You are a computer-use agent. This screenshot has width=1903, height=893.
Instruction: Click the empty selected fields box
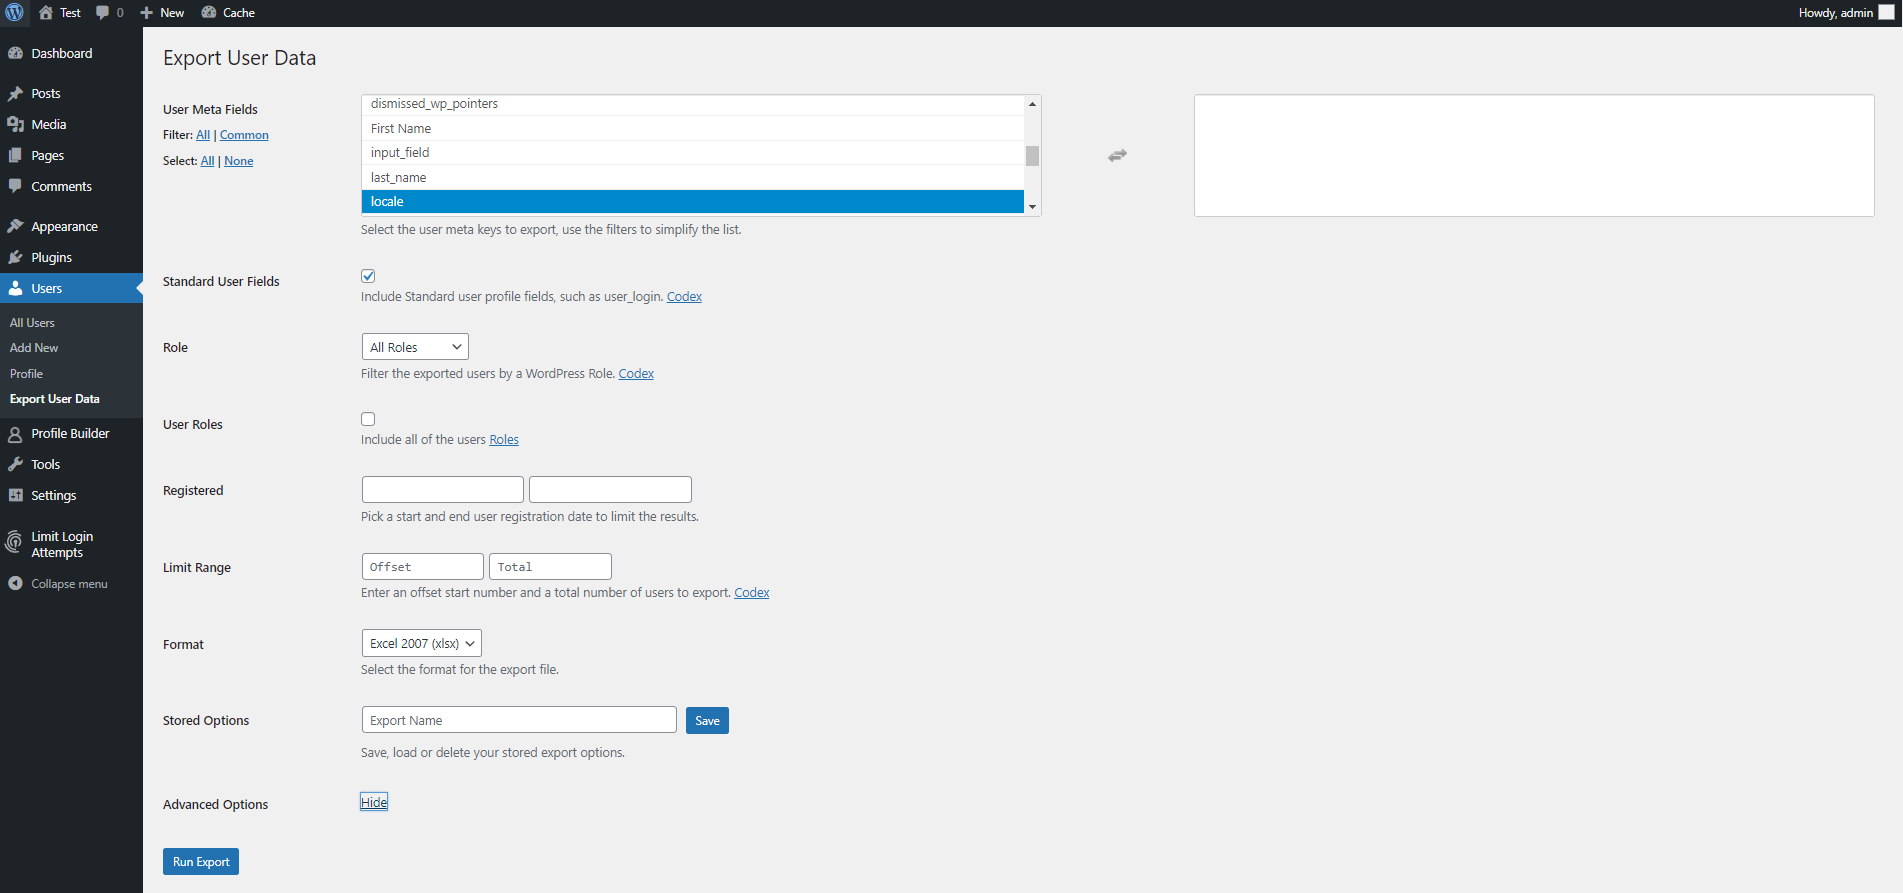pyautogui.click(x=1534, y=156)
